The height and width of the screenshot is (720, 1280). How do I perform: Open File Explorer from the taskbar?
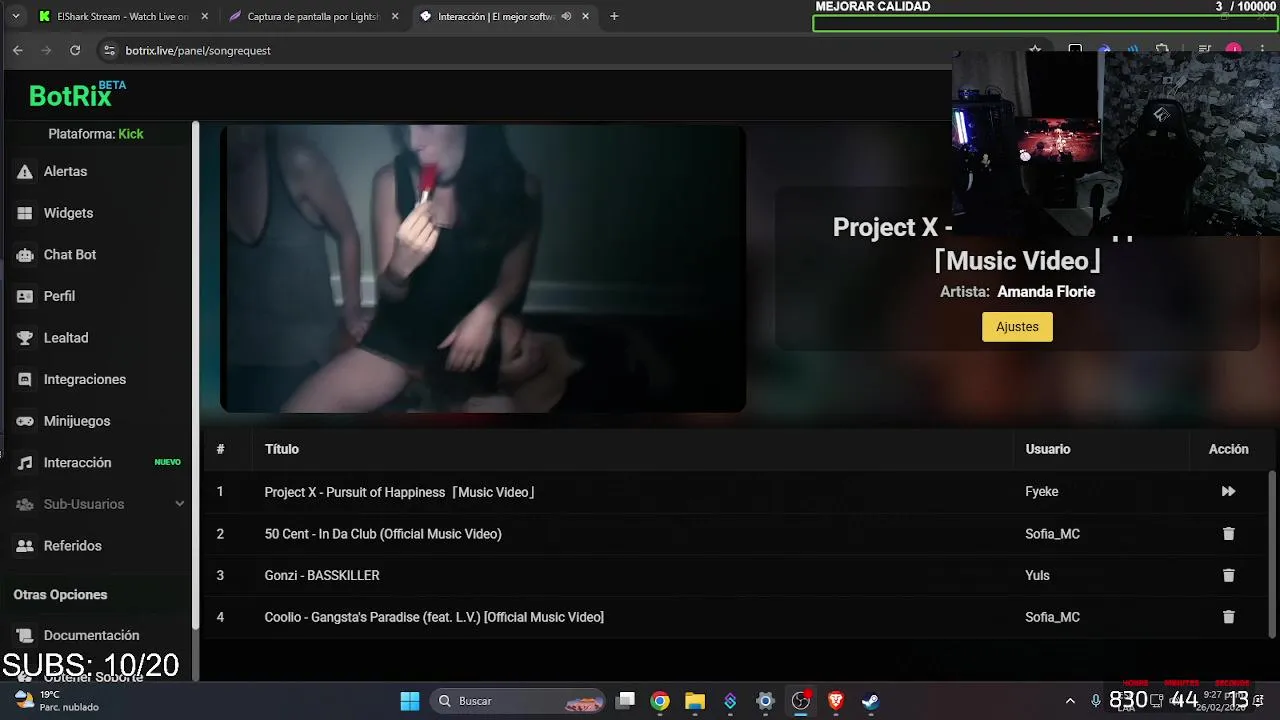tap(695, 701)
